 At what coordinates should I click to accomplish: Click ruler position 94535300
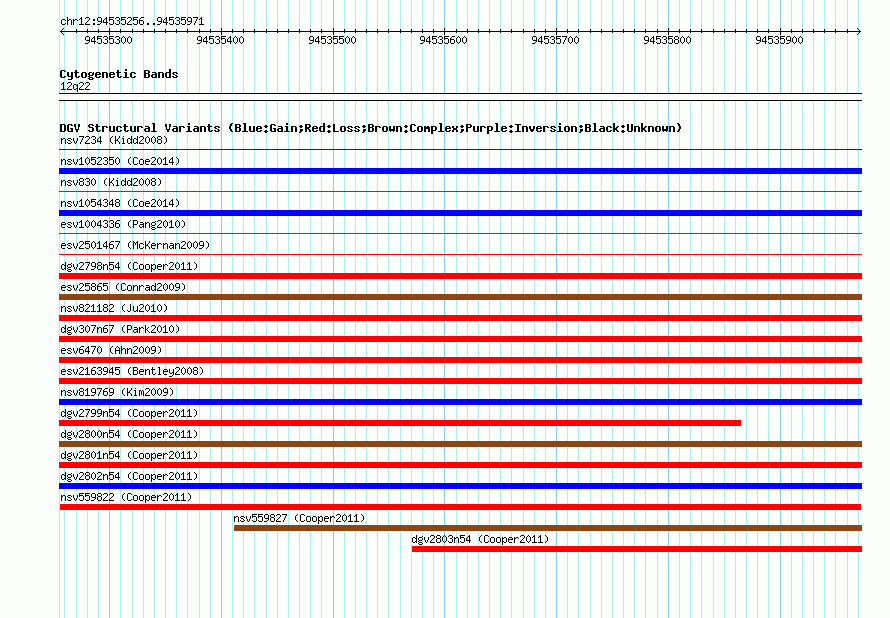pos(108,40)
